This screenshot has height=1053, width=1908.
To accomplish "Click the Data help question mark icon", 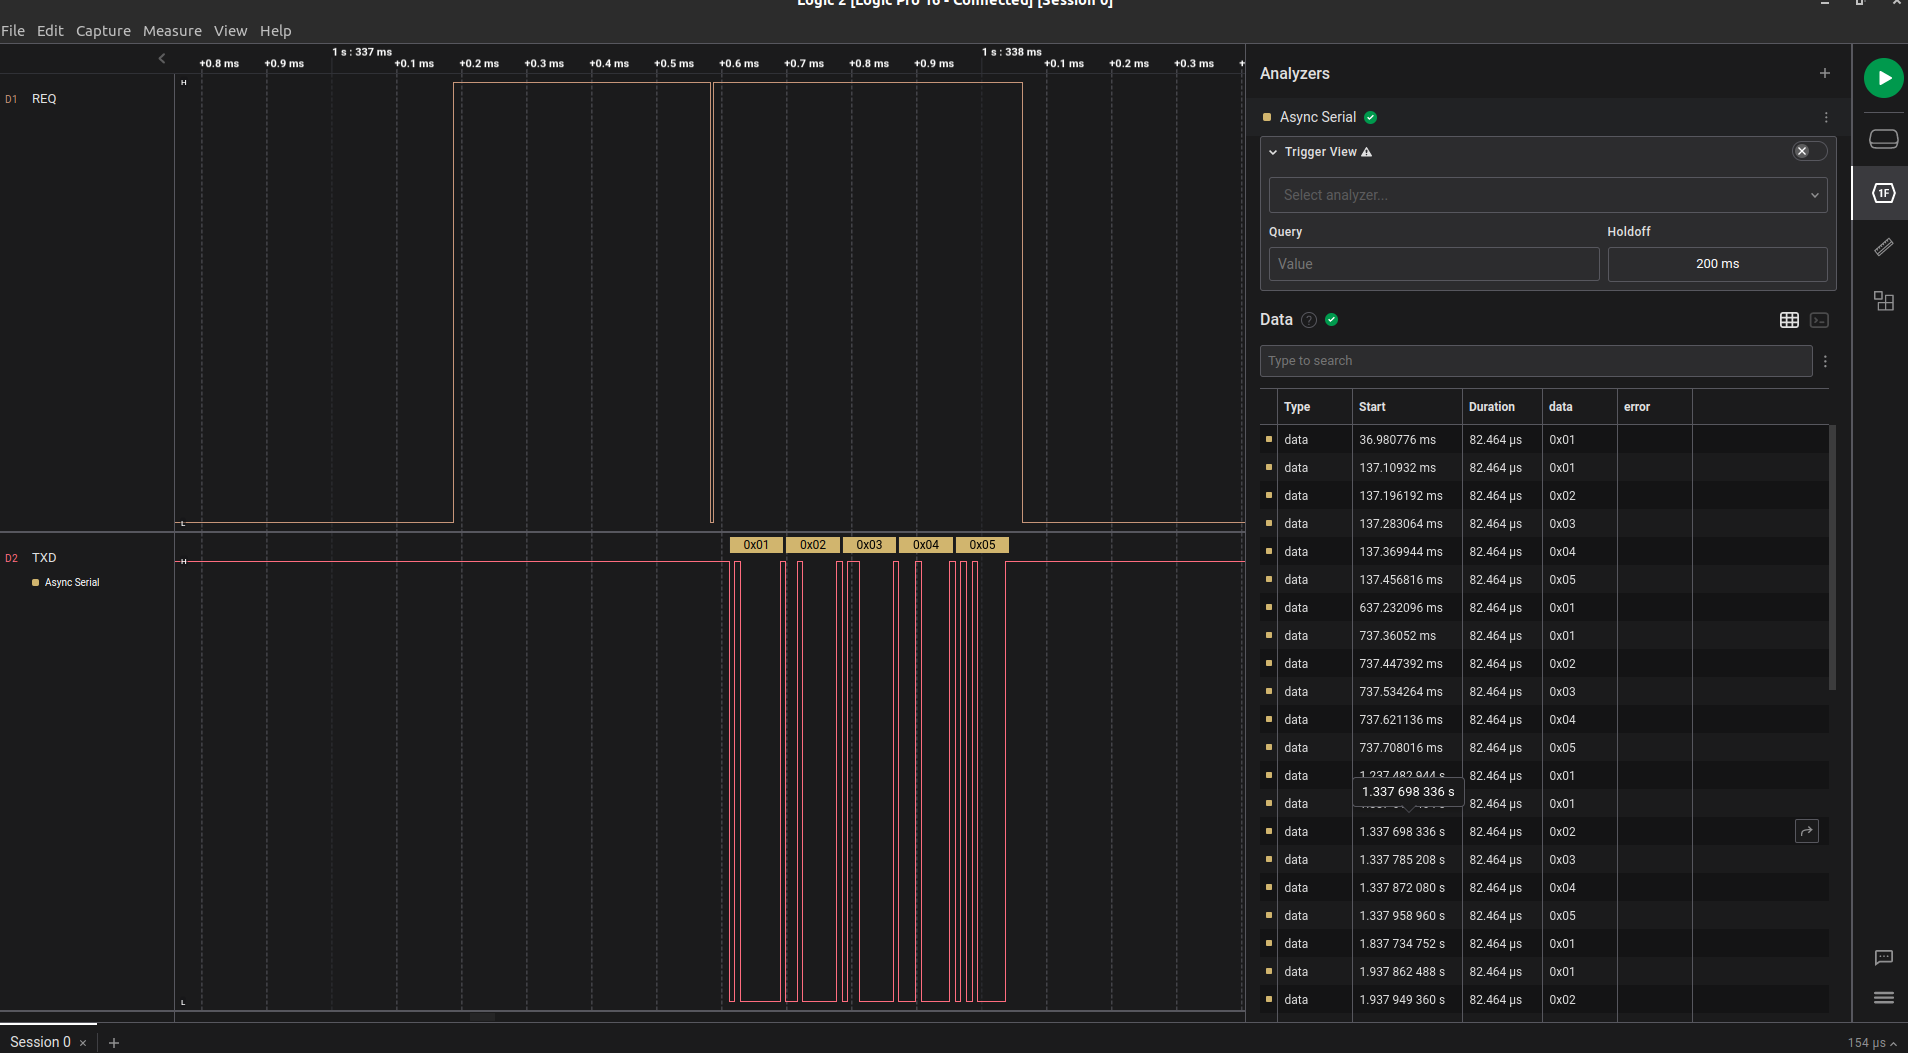I will [1308, 320].
